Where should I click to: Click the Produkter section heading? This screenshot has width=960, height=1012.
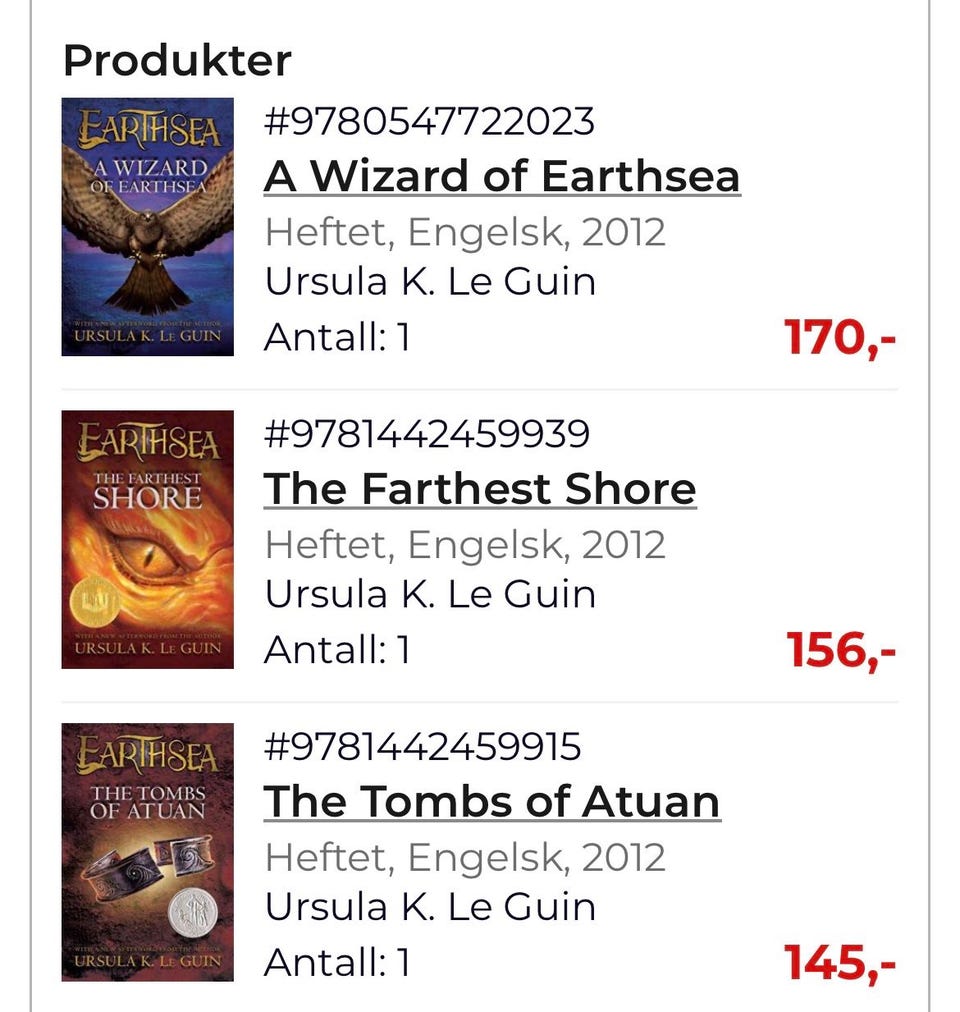(177, 61)
